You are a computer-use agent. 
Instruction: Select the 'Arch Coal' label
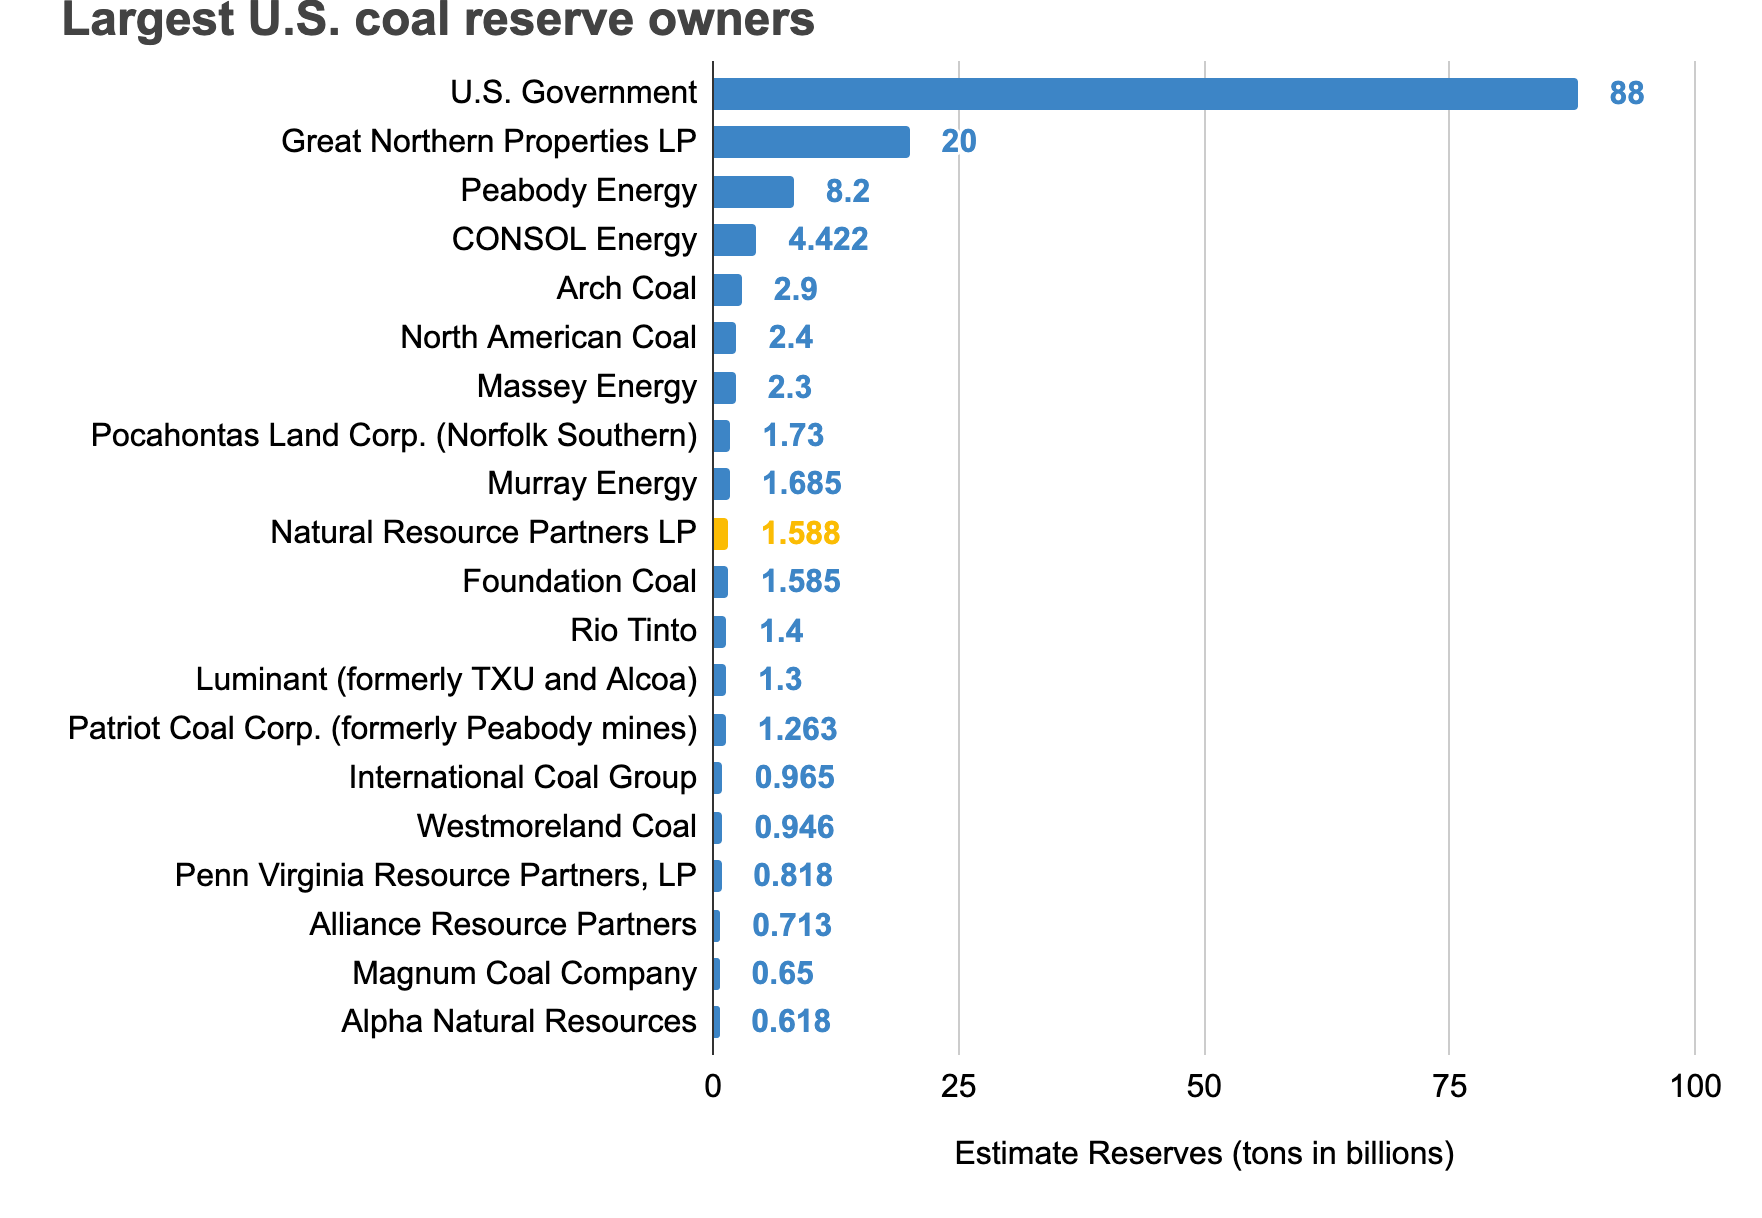[x=626, y=289]
